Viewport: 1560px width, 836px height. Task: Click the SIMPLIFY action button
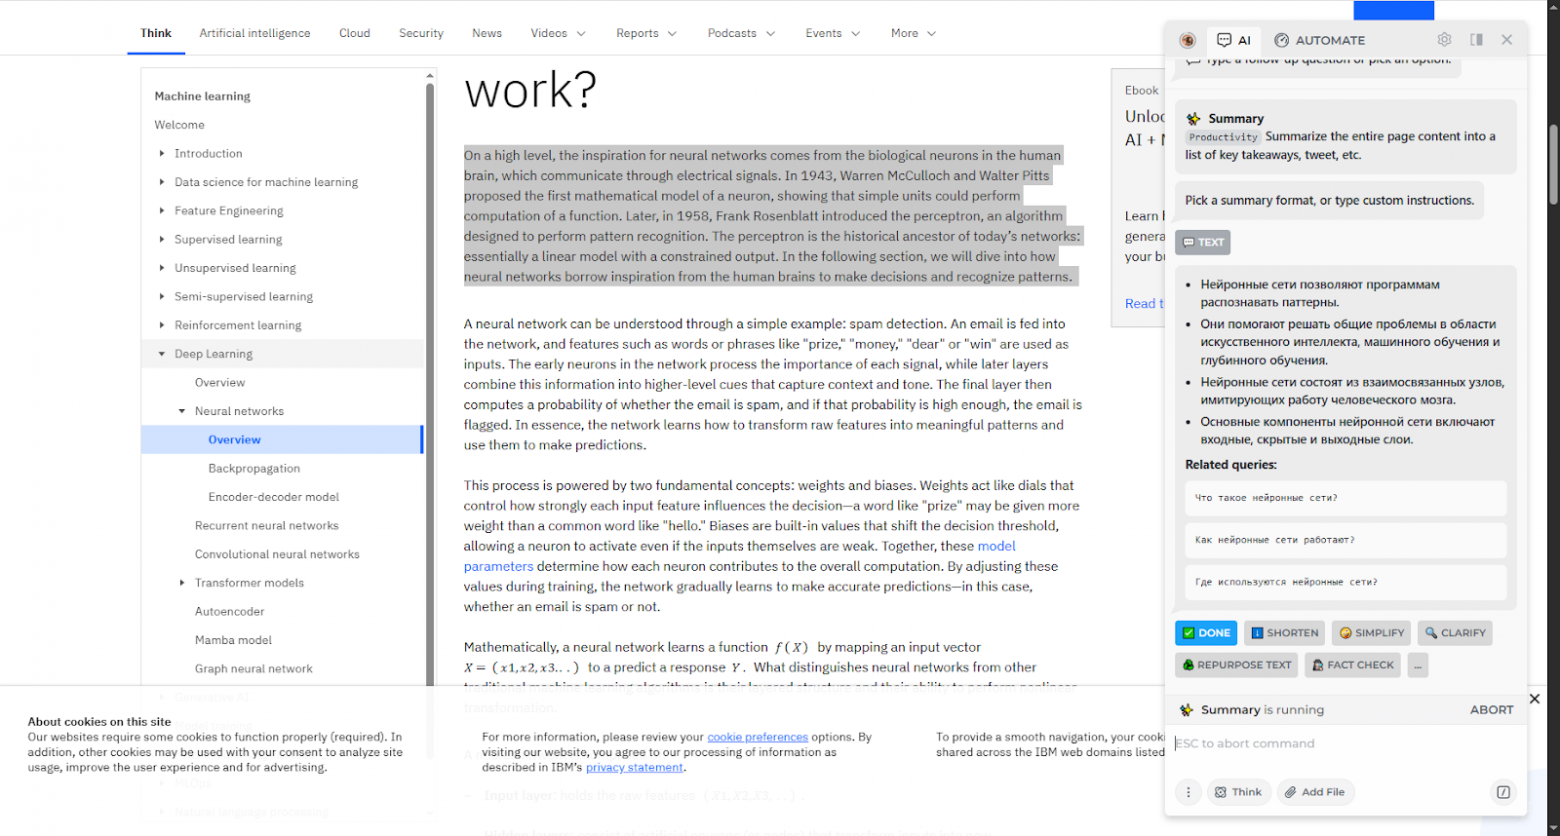(x=1371, y=633)
